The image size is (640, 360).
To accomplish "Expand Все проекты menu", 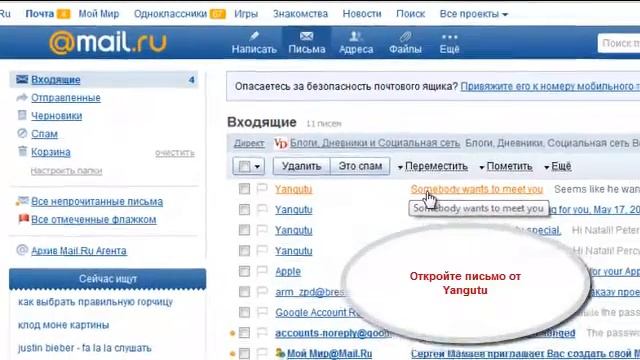I will (x=473, y=14).
